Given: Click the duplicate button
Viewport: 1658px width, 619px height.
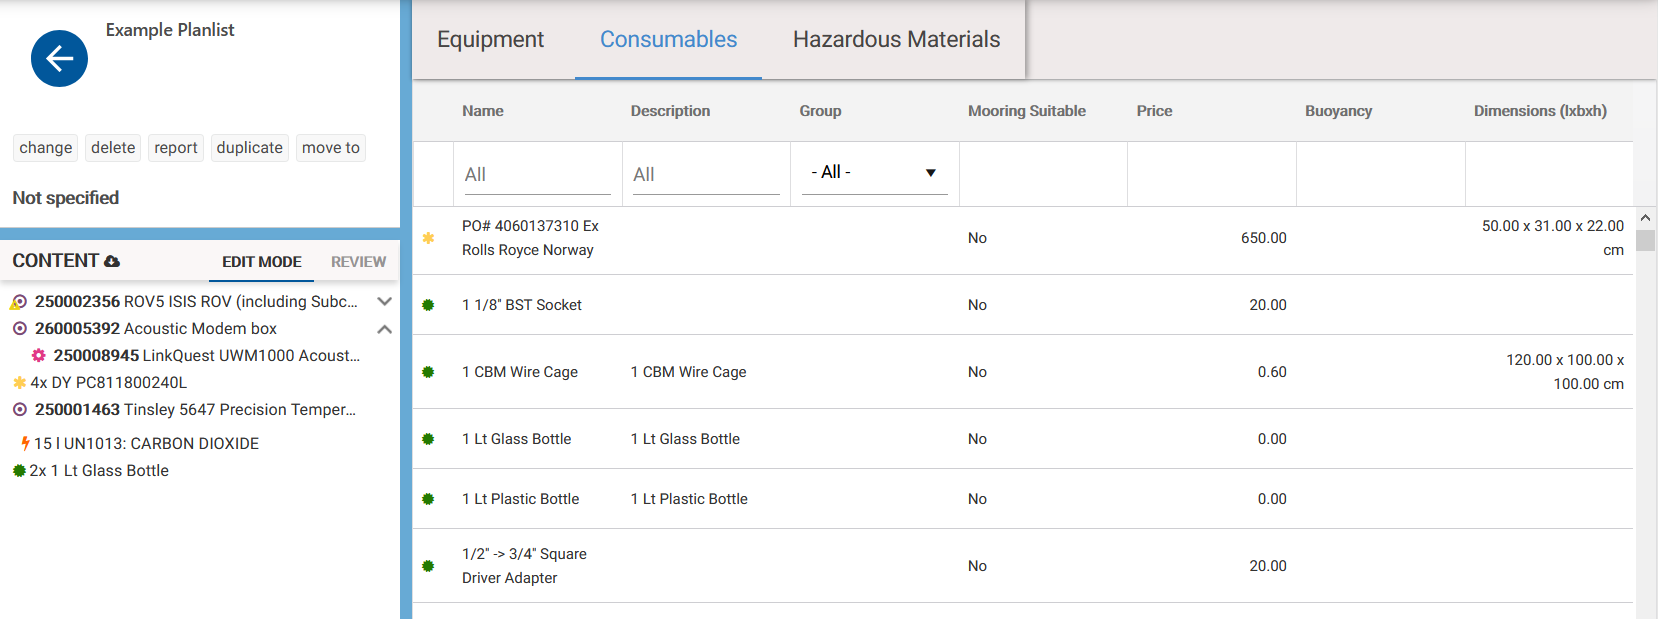Looking at the screenshot, I should (249, 148).
